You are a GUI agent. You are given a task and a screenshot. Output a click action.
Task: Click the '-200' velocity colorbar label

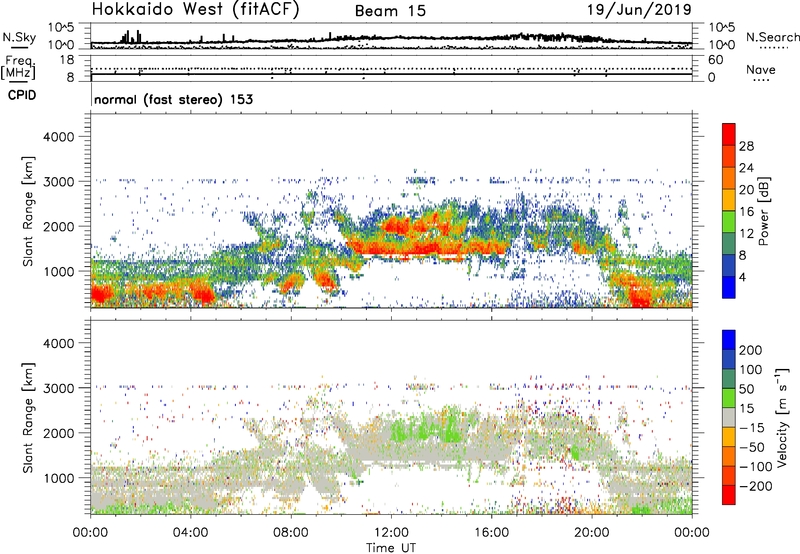click(756, 486)
